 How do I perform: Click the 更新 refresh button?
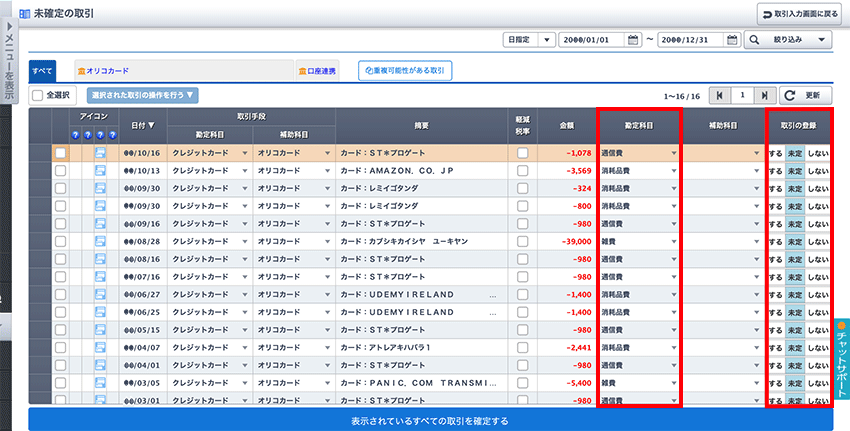pyautogui.click(x=804, y=95)
